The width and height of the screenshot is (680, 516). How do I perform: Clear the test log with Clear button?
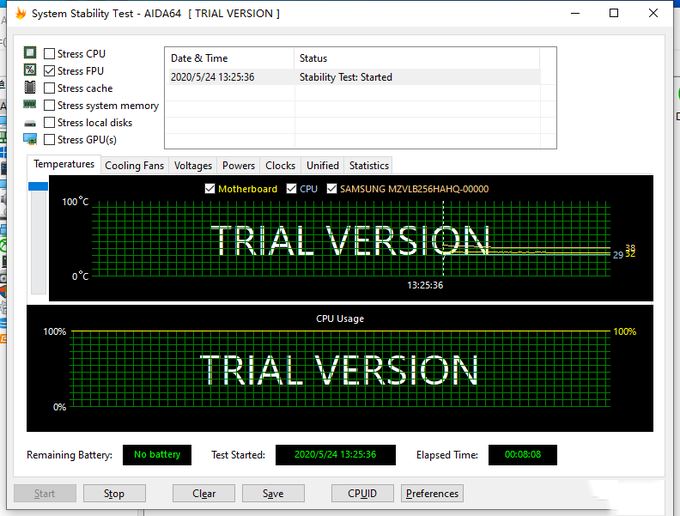204,493
